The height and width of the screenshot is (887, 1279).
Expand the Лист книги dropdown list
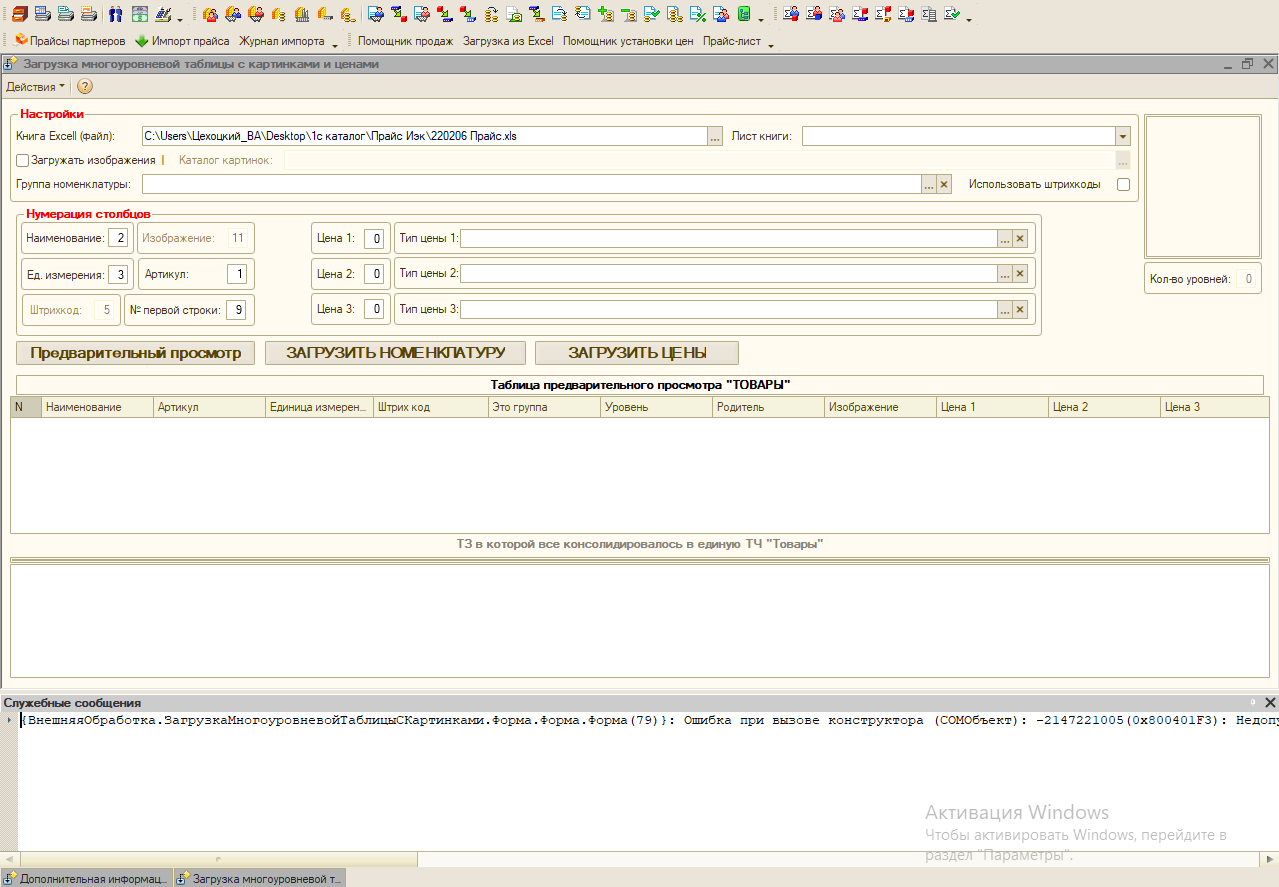(1123, 136)
